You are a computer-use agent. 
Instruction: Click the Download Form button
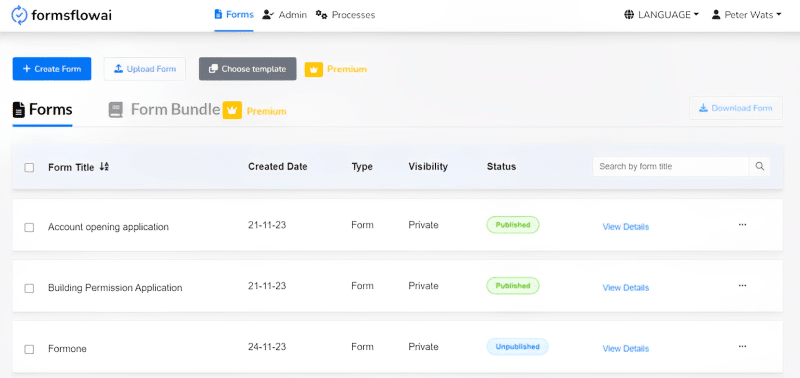736,108
